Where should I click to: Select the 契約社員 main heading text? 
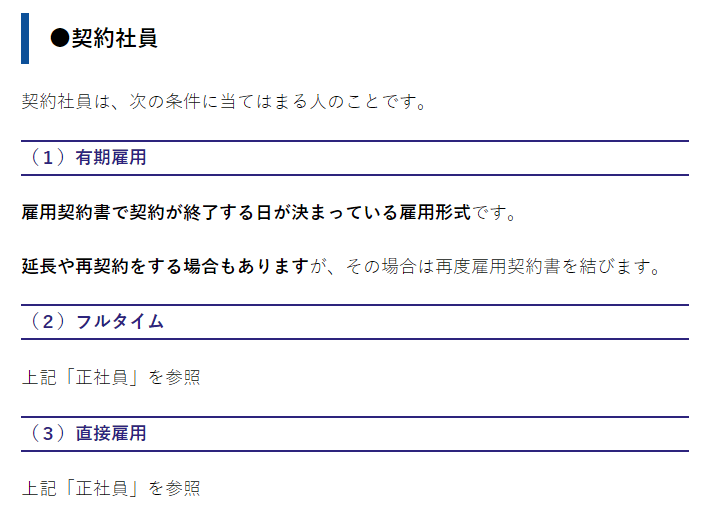[114, 38]
